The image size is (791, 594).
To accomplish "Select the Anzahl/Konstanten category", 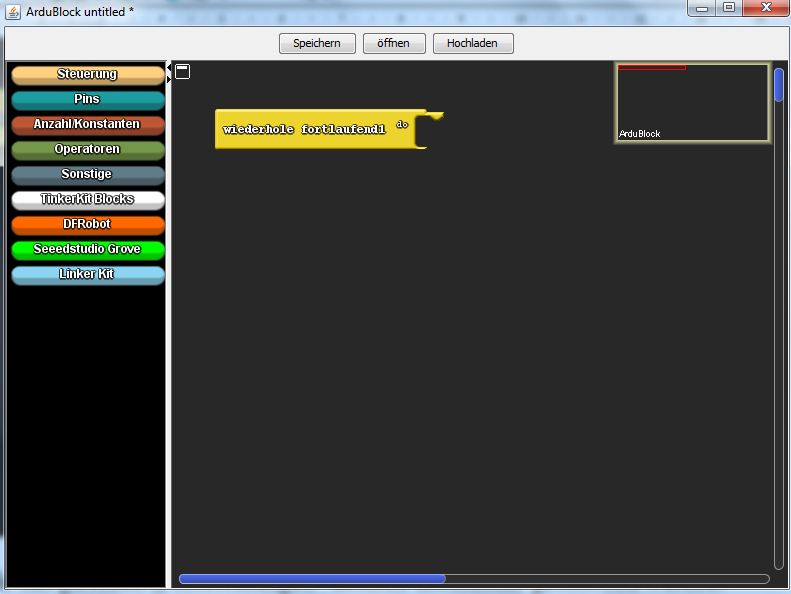I will click(87, 125).
